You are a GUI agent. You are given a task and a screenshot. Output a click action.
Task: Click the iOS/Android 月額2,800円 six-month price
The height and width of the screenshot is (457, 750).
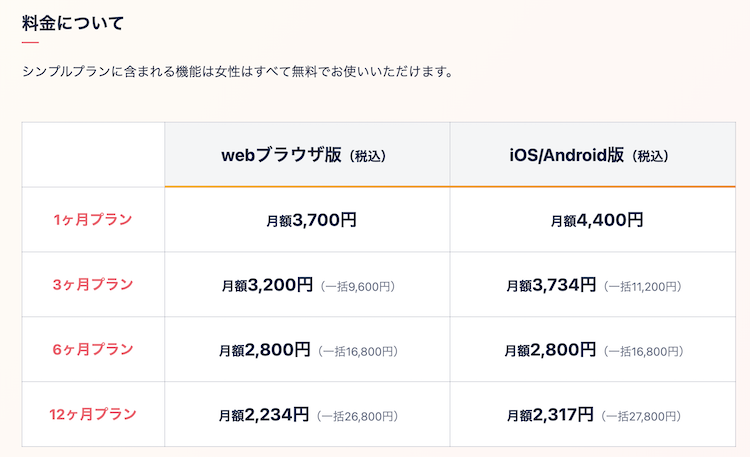[550, 350]
